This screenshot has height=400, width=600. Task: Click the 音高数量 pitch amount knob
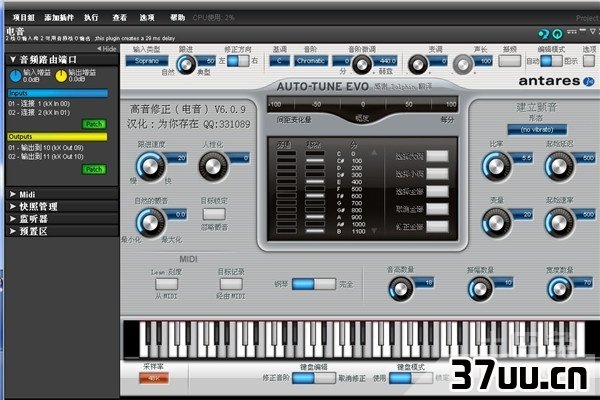tap(401, 289)
